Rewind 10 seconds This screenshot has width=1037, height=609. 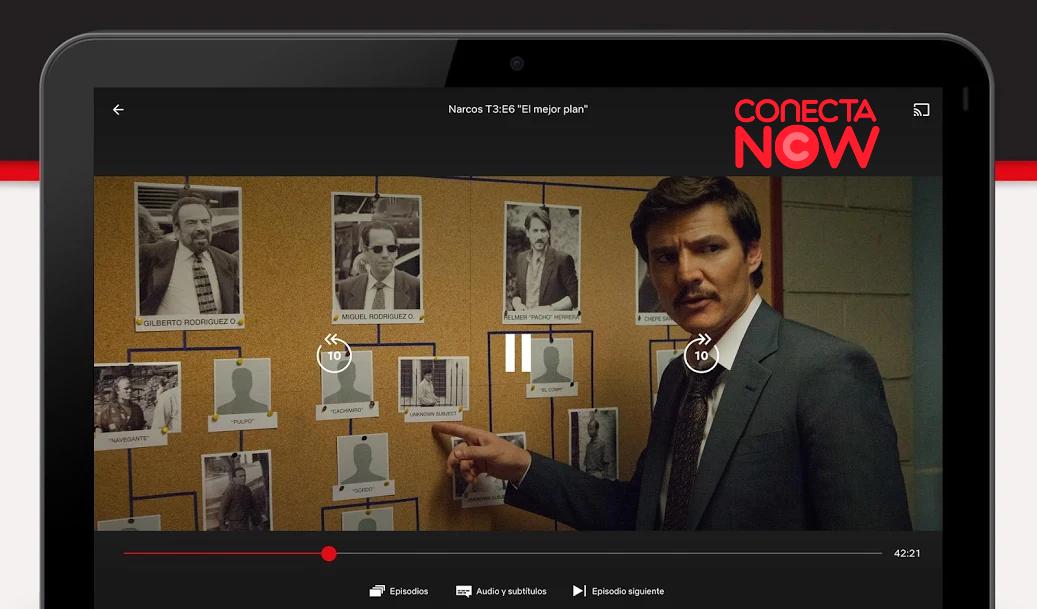pyautogui.click(x=334, y=353)
